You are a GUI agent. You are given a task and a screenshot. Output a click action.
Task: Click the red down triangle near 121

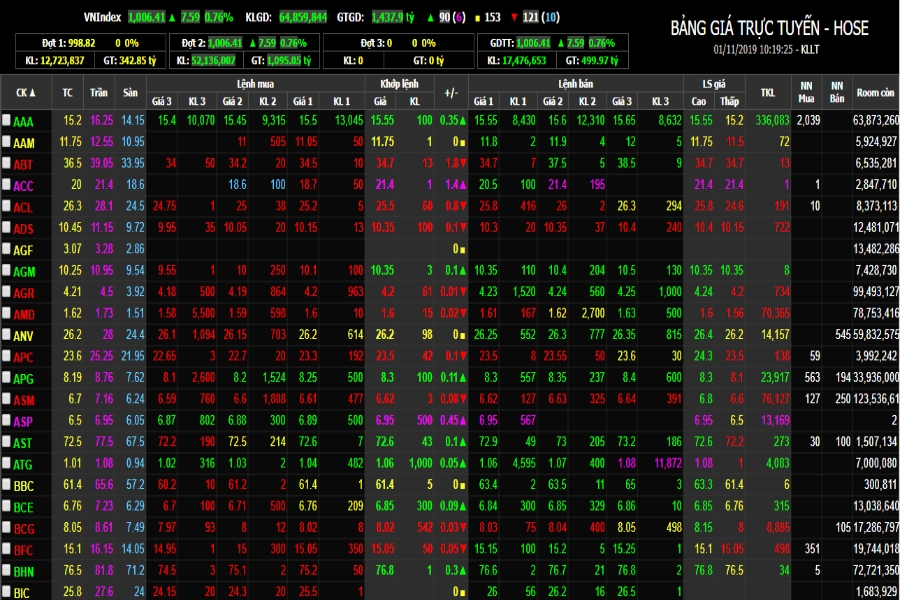click(514, 18)
